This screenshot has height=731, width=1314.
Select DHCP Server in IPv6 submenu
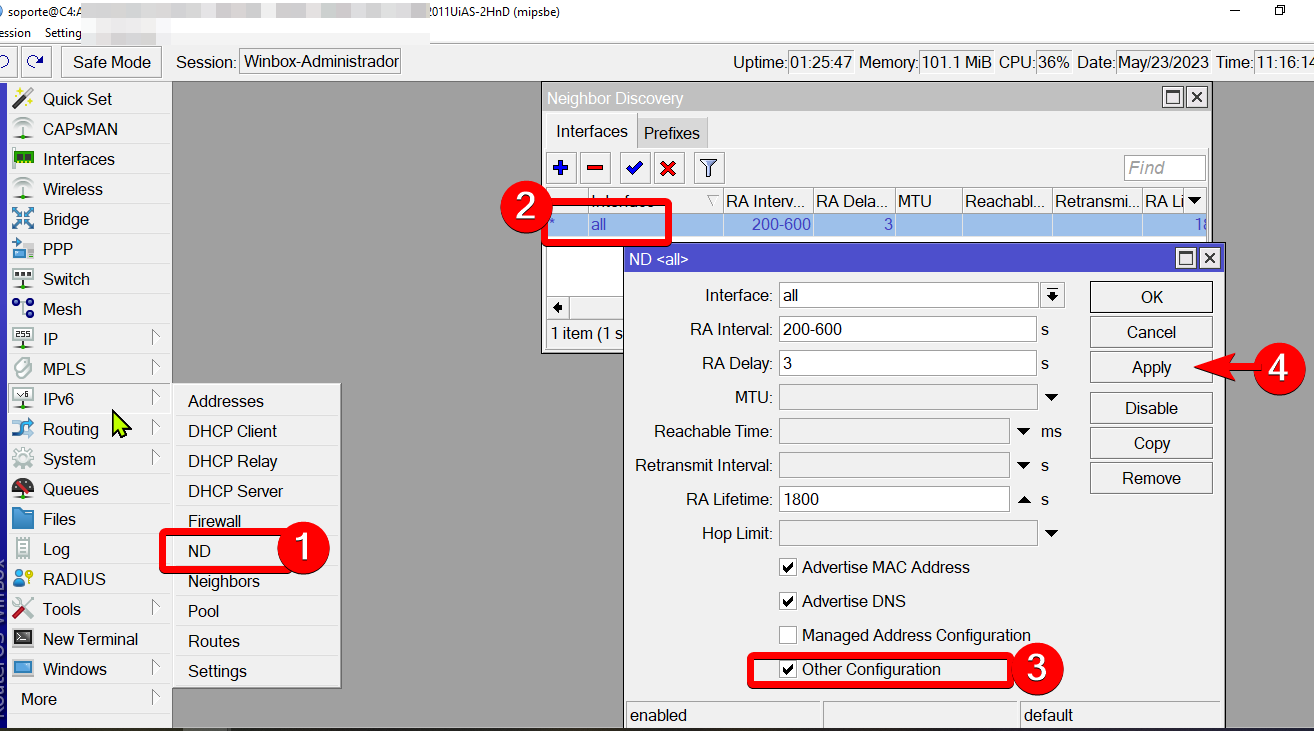(235, 491)
